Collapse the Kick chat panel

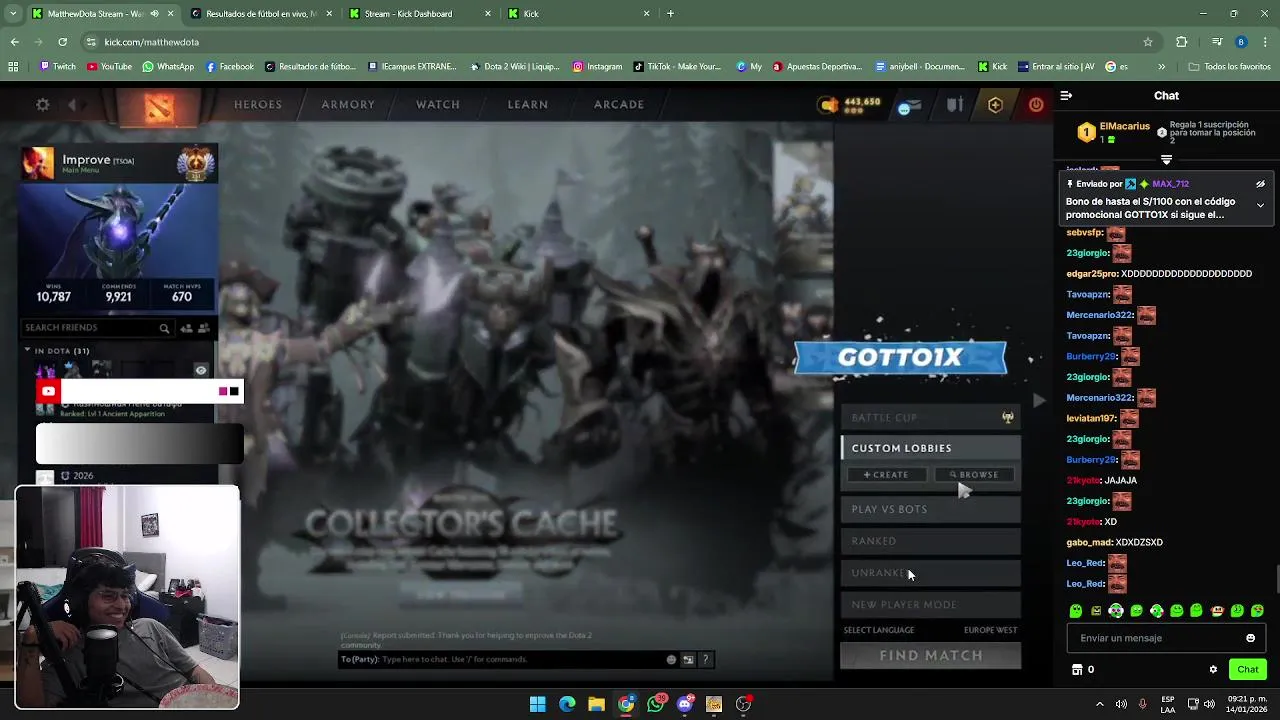[1066, 96]
